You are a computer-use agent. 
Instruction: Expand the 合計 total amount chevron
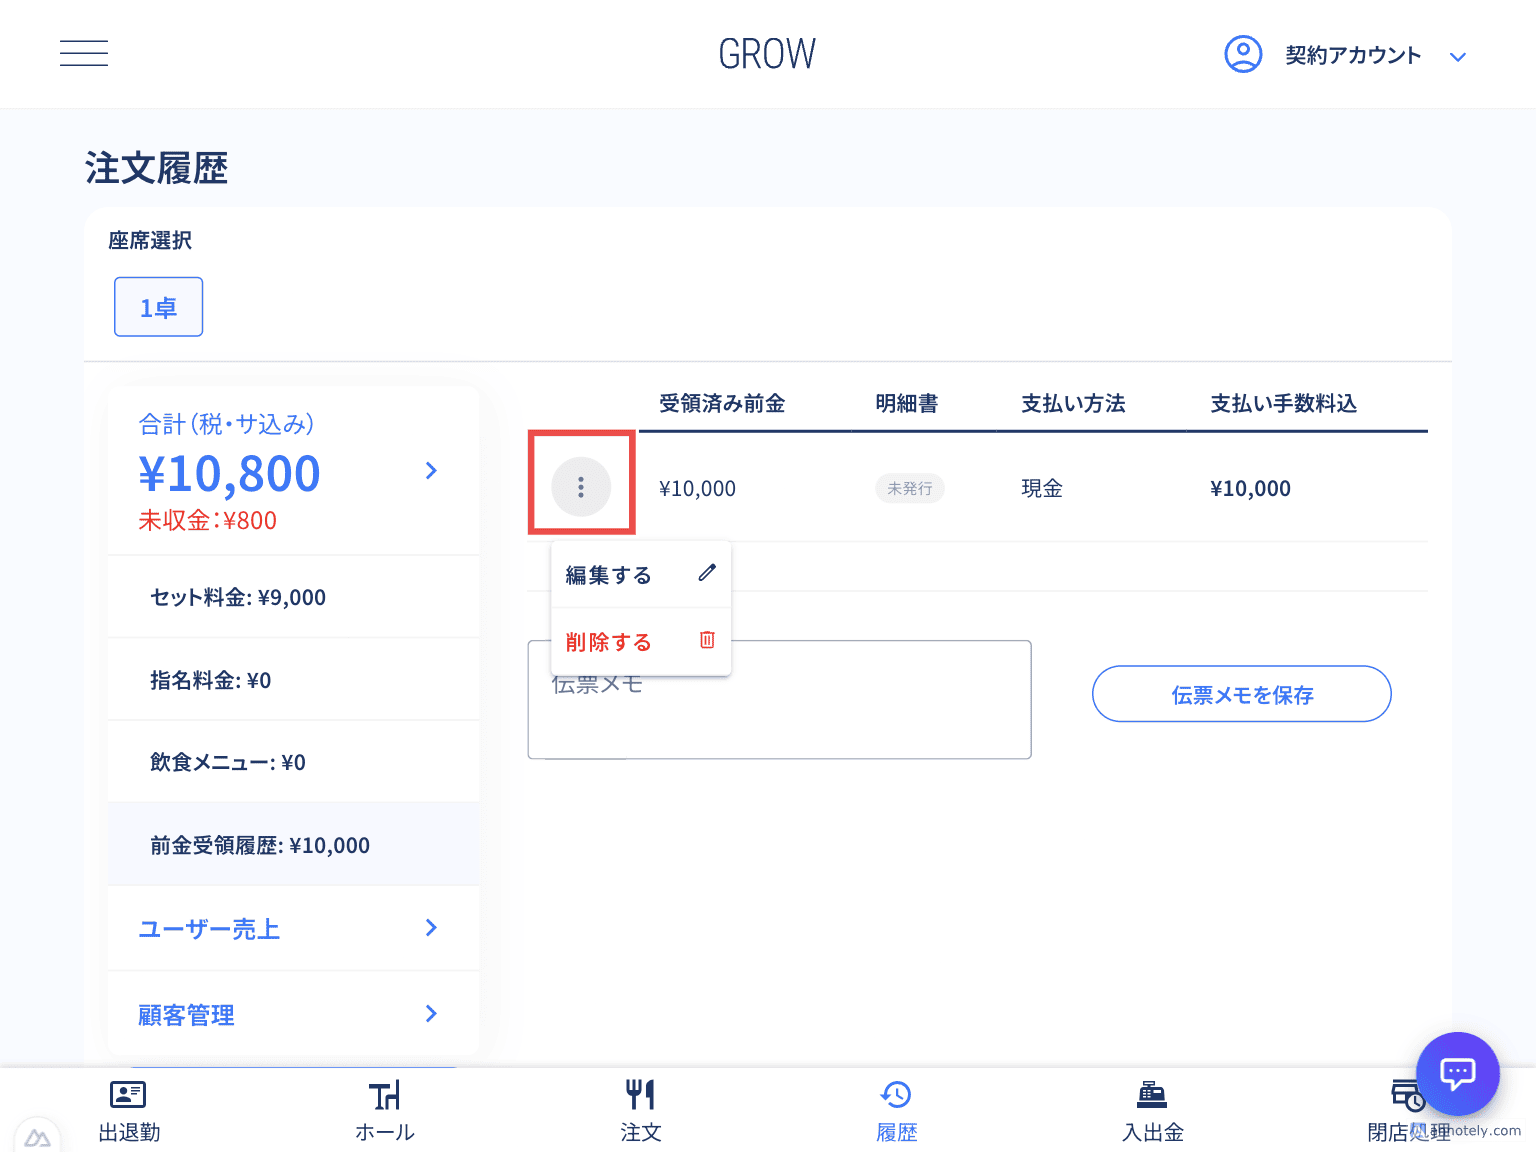point(431,471)
